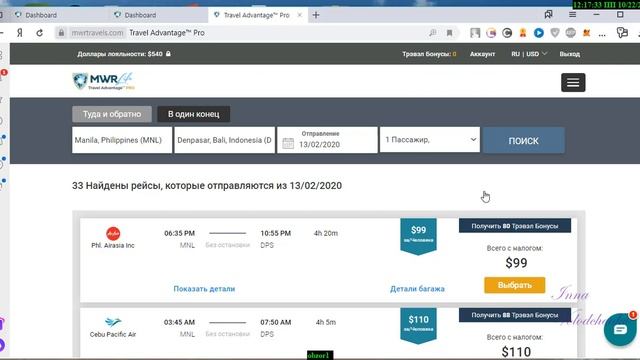
Task: Open departure date calendar icon
Action: (288, 143)
